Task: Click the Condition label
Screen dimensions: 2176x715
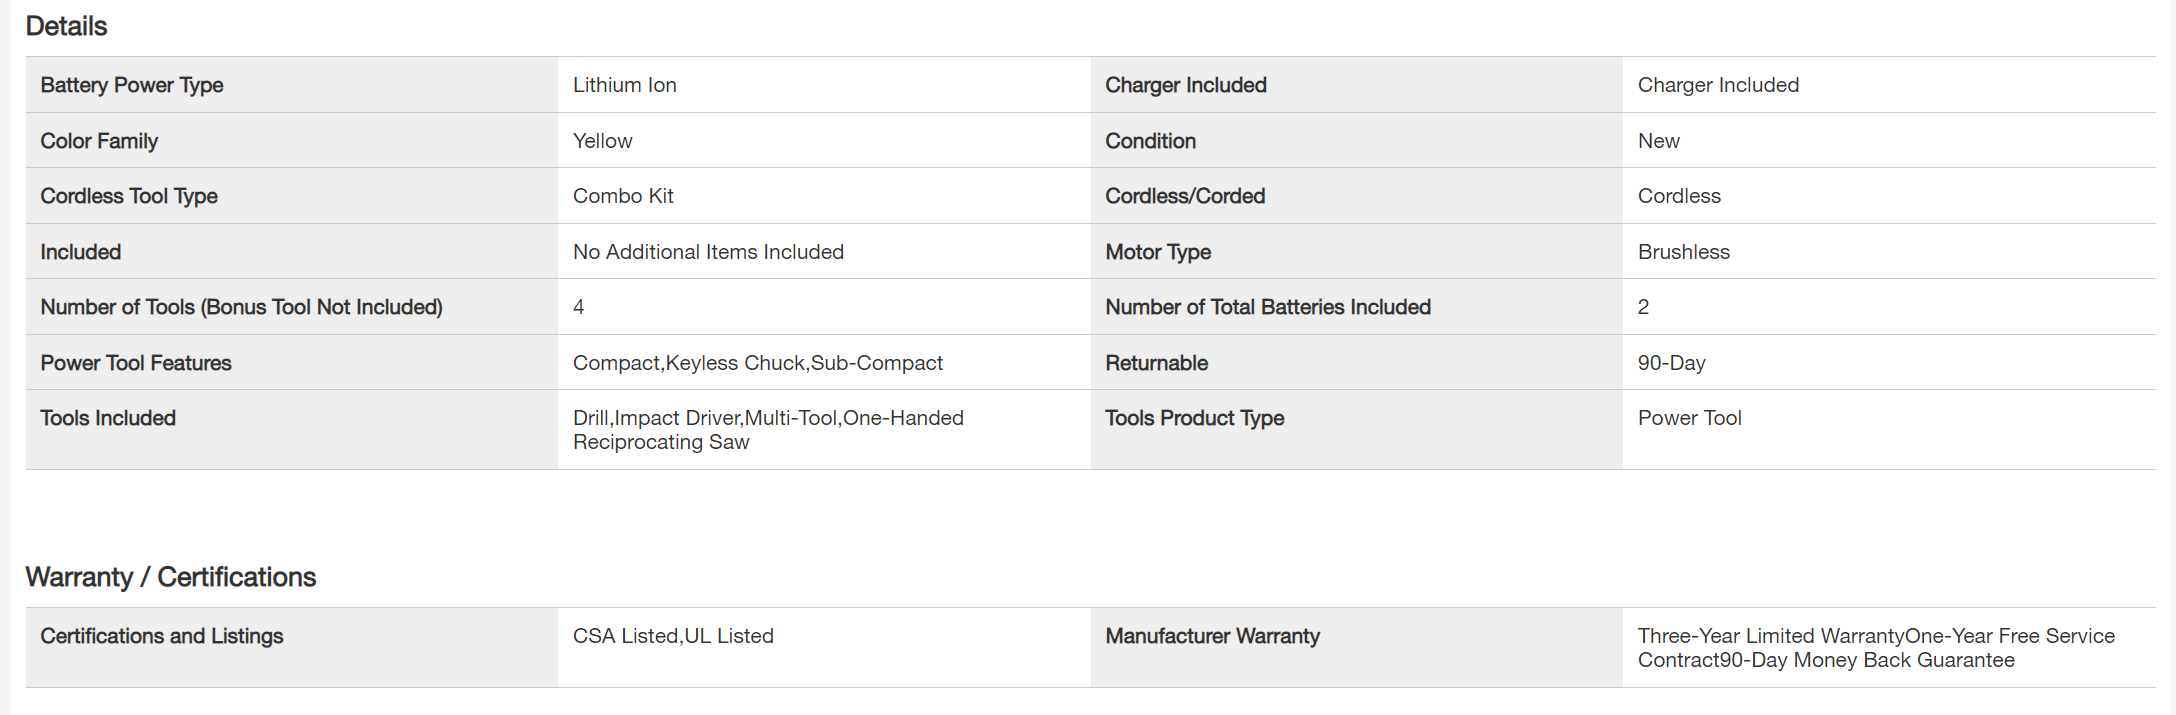Action: coord(1150,141)
